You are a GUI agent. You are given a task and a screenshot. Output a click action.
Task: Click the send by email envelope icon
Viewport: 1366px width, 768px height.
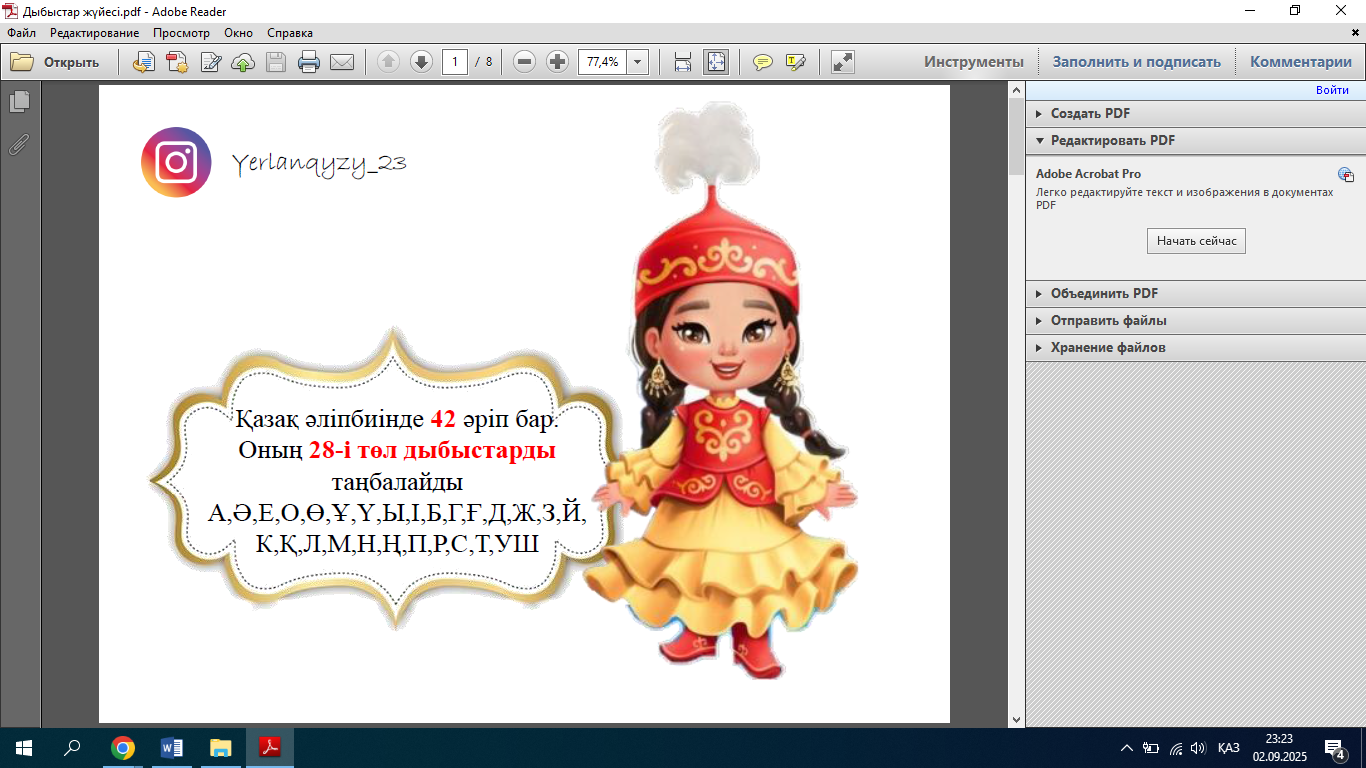pyautogui.click(x=342, y=62)
